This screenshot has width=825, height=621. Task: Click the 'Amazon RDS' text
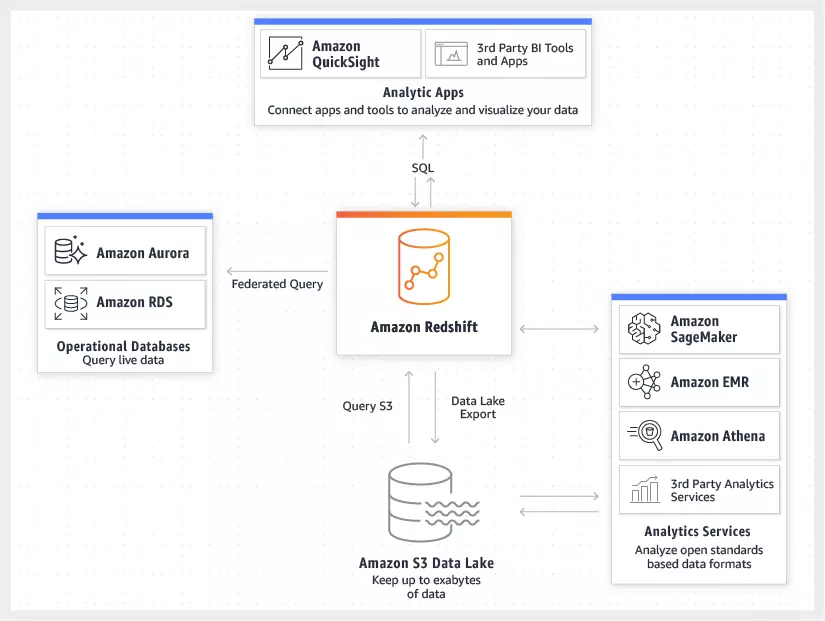134,302
